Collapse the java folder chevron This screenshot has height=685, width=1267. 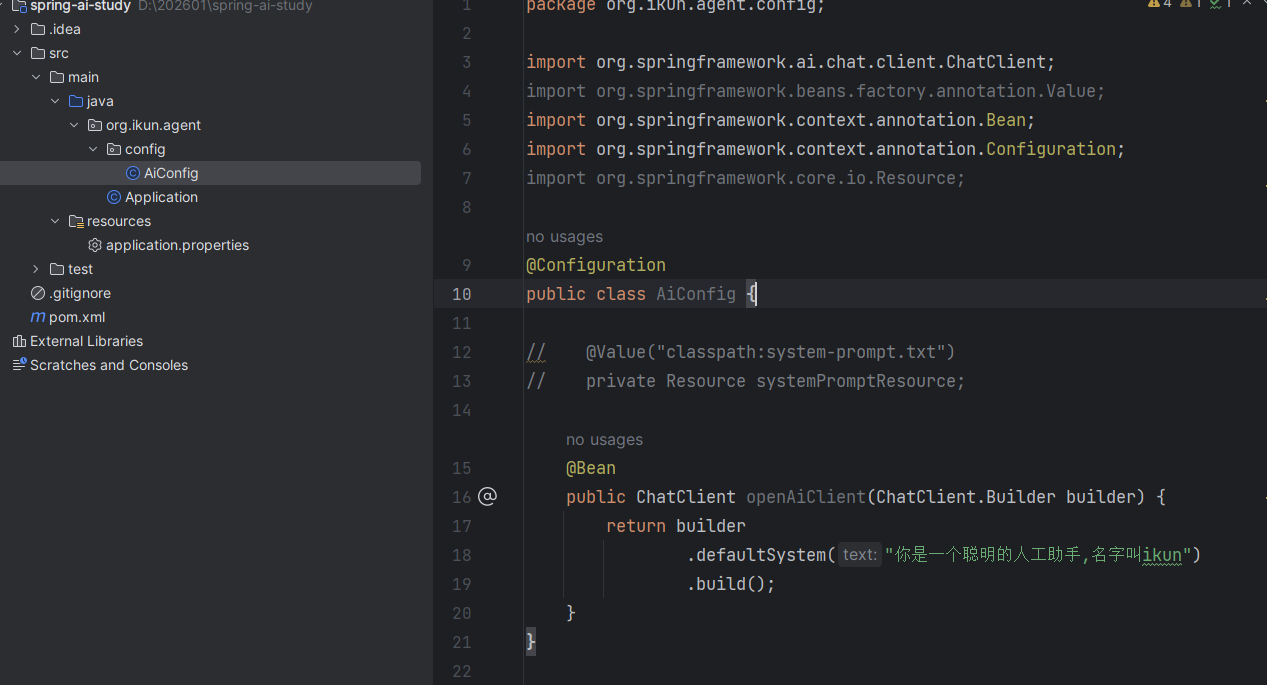point(55,101)
